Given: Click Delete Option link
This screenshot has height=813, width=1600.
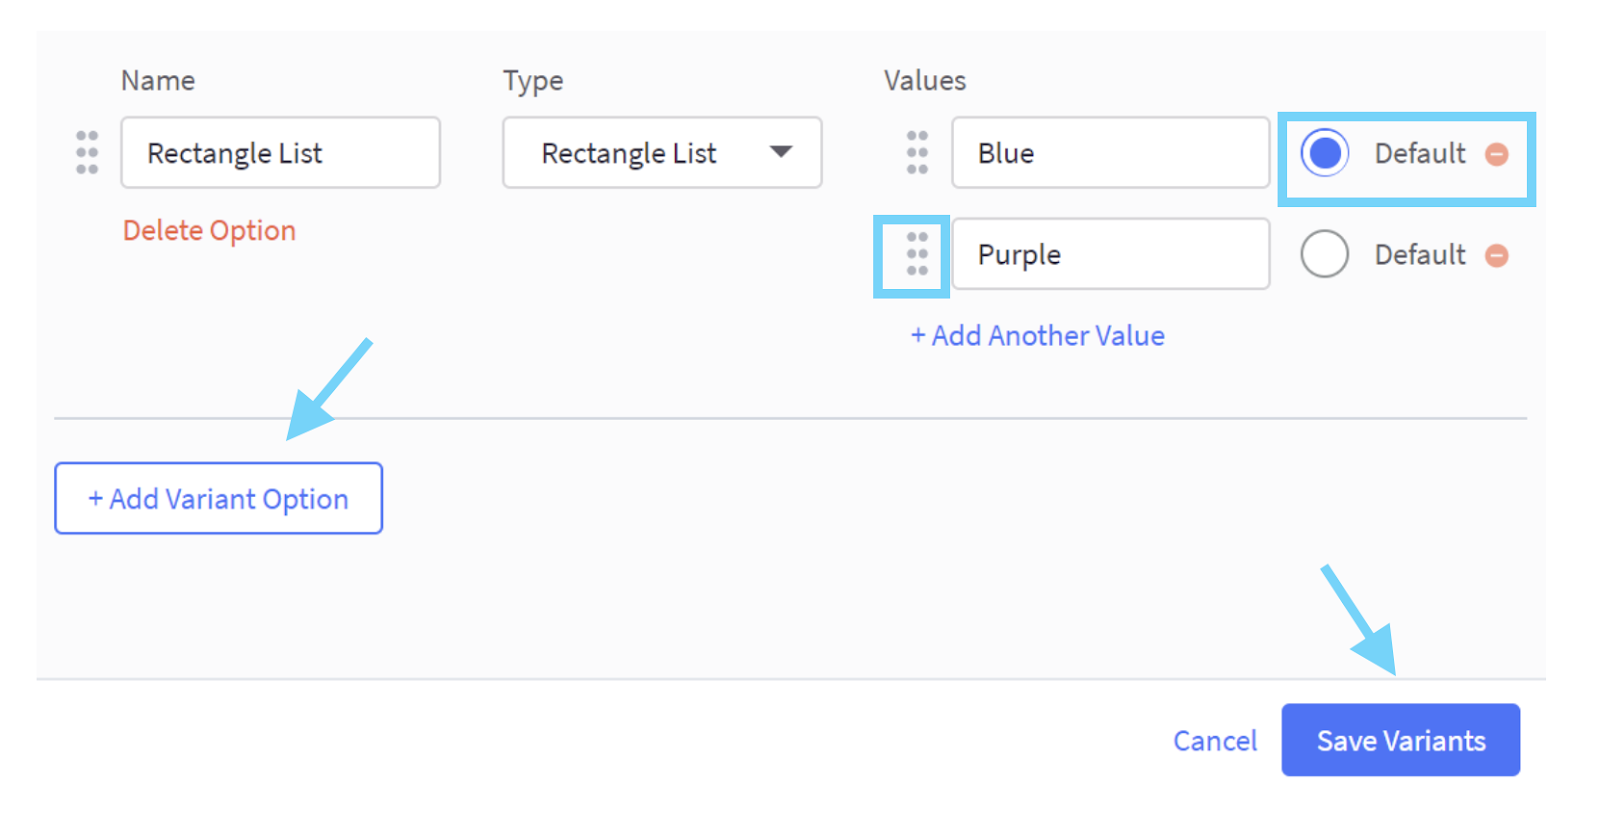Looking at the screenshot, I should (209, 231).
